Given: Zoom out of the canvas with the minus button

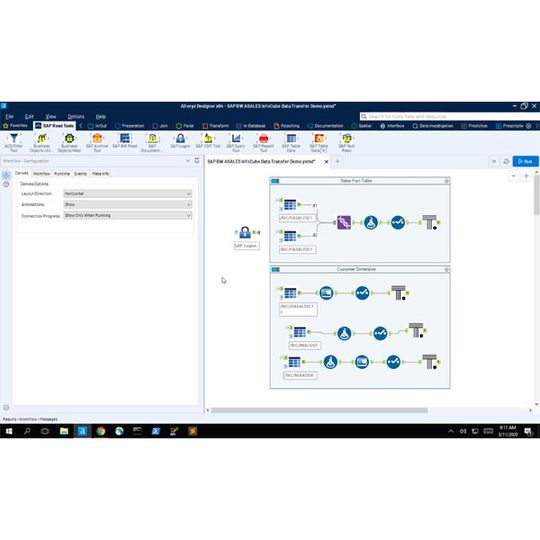Looking at the screenshot, I should pyautogui.click(x=513, y=176).
